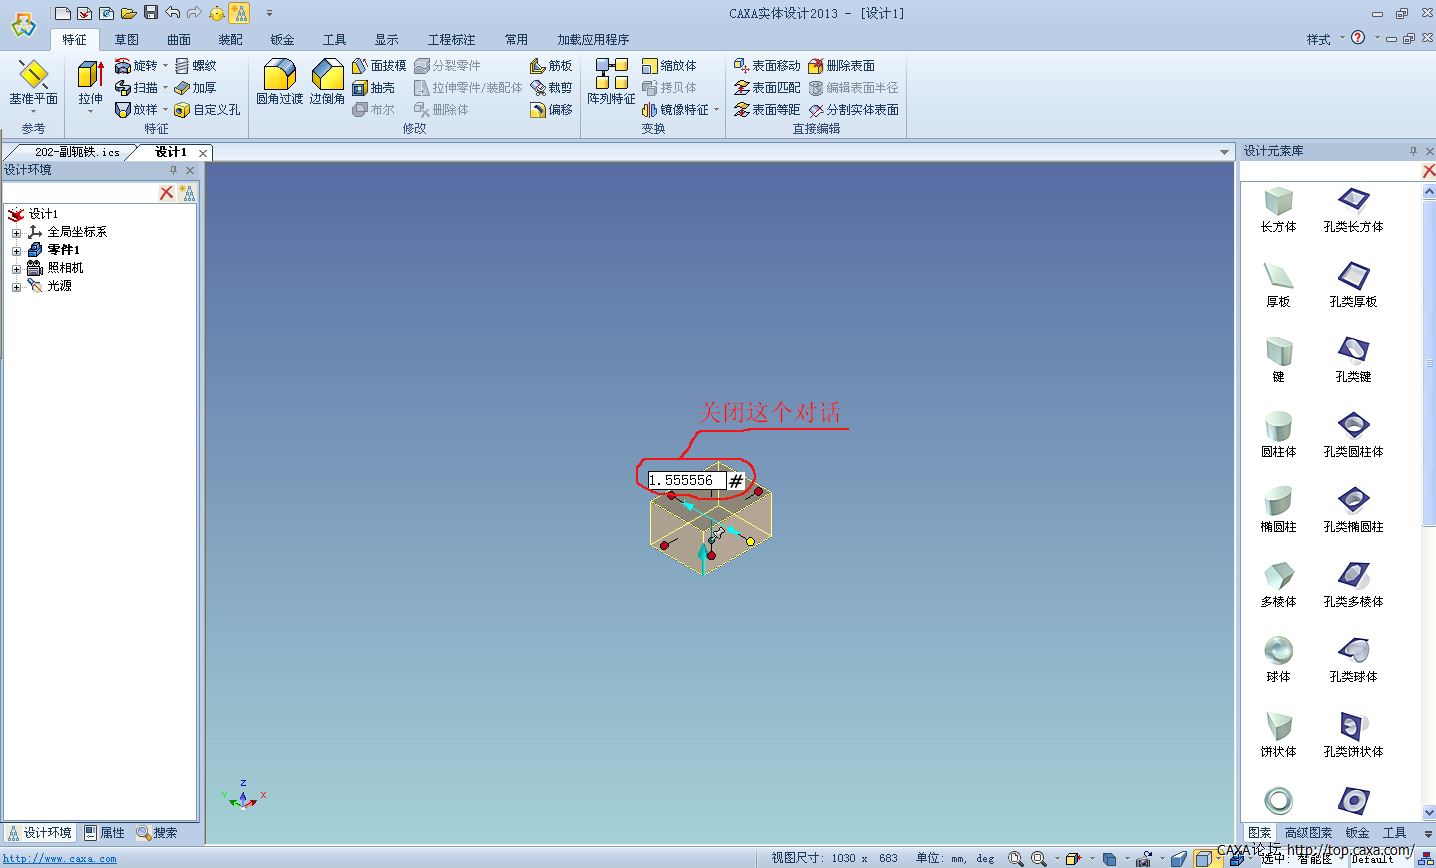The image size is (1436, 868).
Task: Click the CAXA application logo button
Action: pos(23,23)
